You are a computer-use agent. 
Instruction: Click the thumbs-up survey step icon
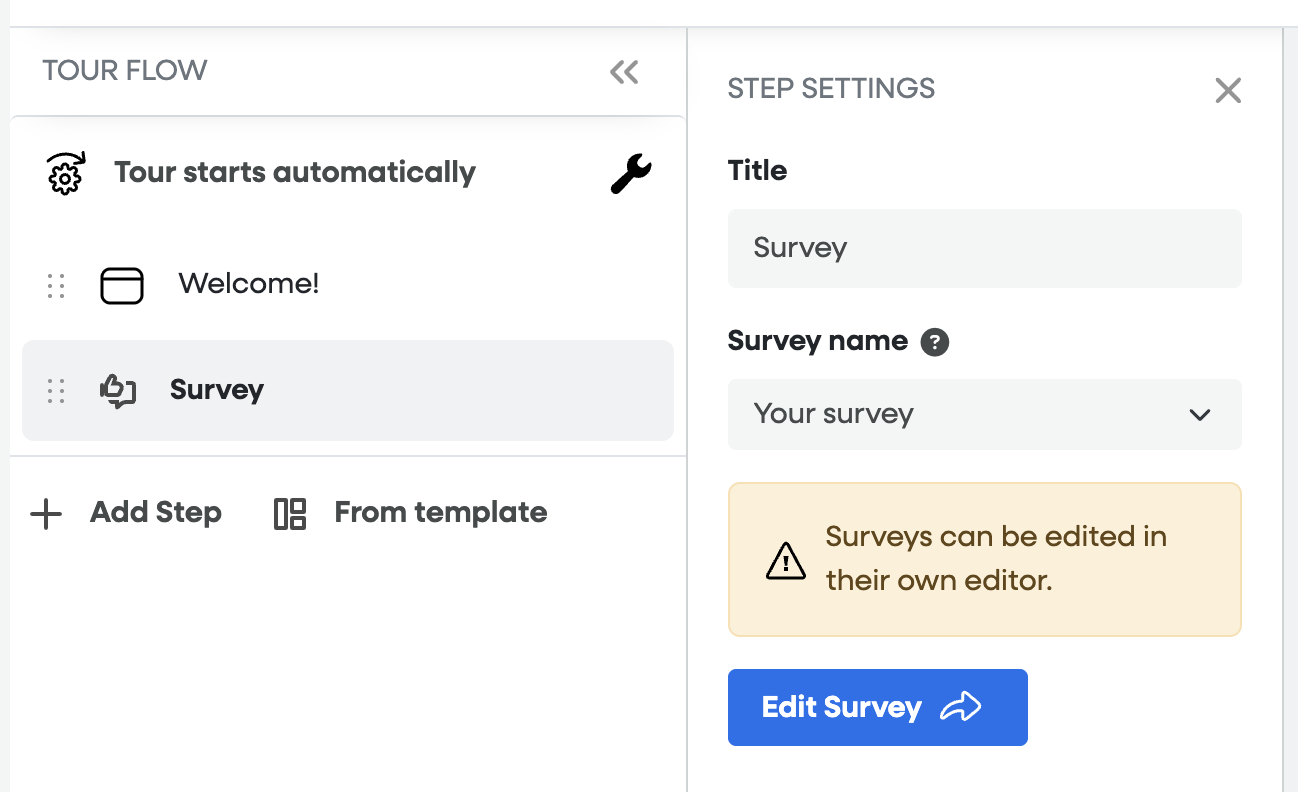118,391
